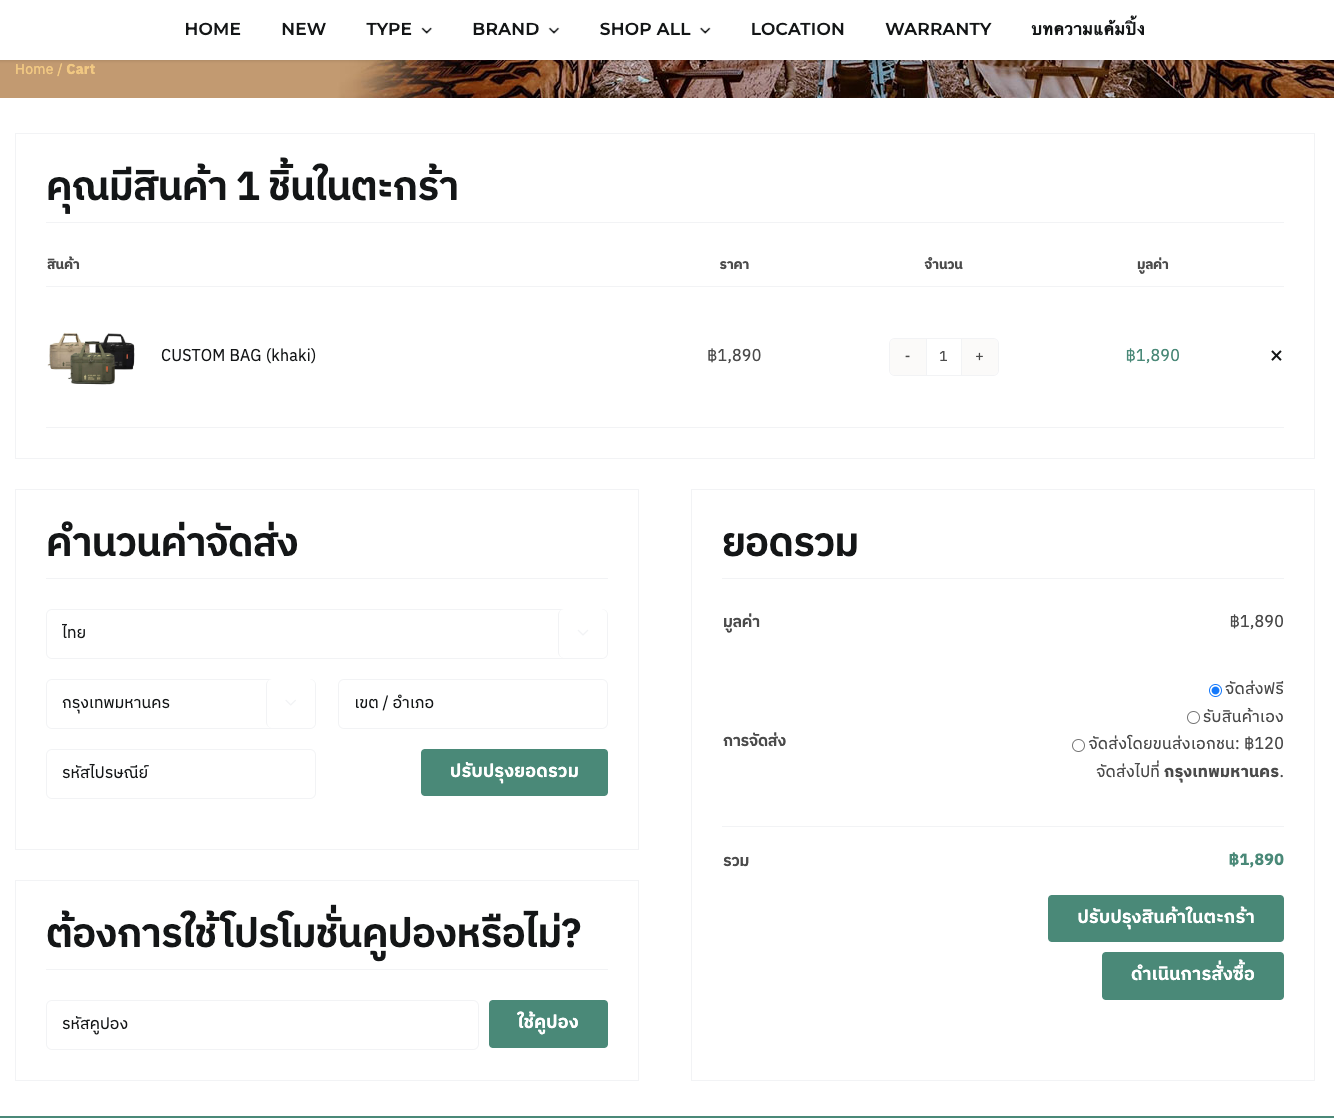
Task: Remove CUSTOM BAG item with the X icon
Action: click(x=1276, y=356)
